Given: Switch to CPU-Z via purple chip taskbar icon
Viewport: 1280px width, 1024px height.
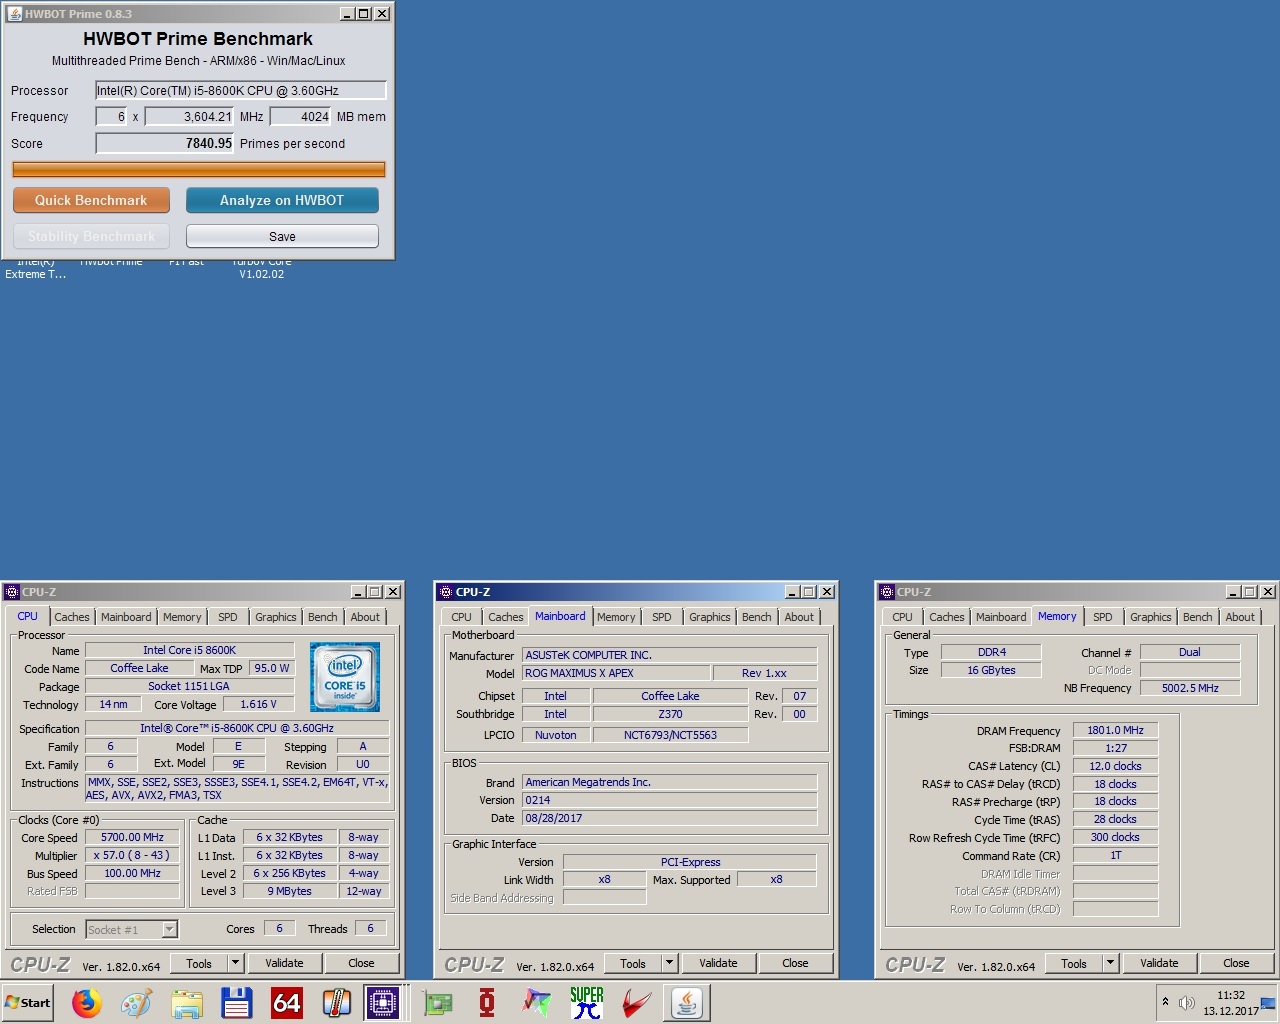Looking at the screenshot, I should [383, 1002].
